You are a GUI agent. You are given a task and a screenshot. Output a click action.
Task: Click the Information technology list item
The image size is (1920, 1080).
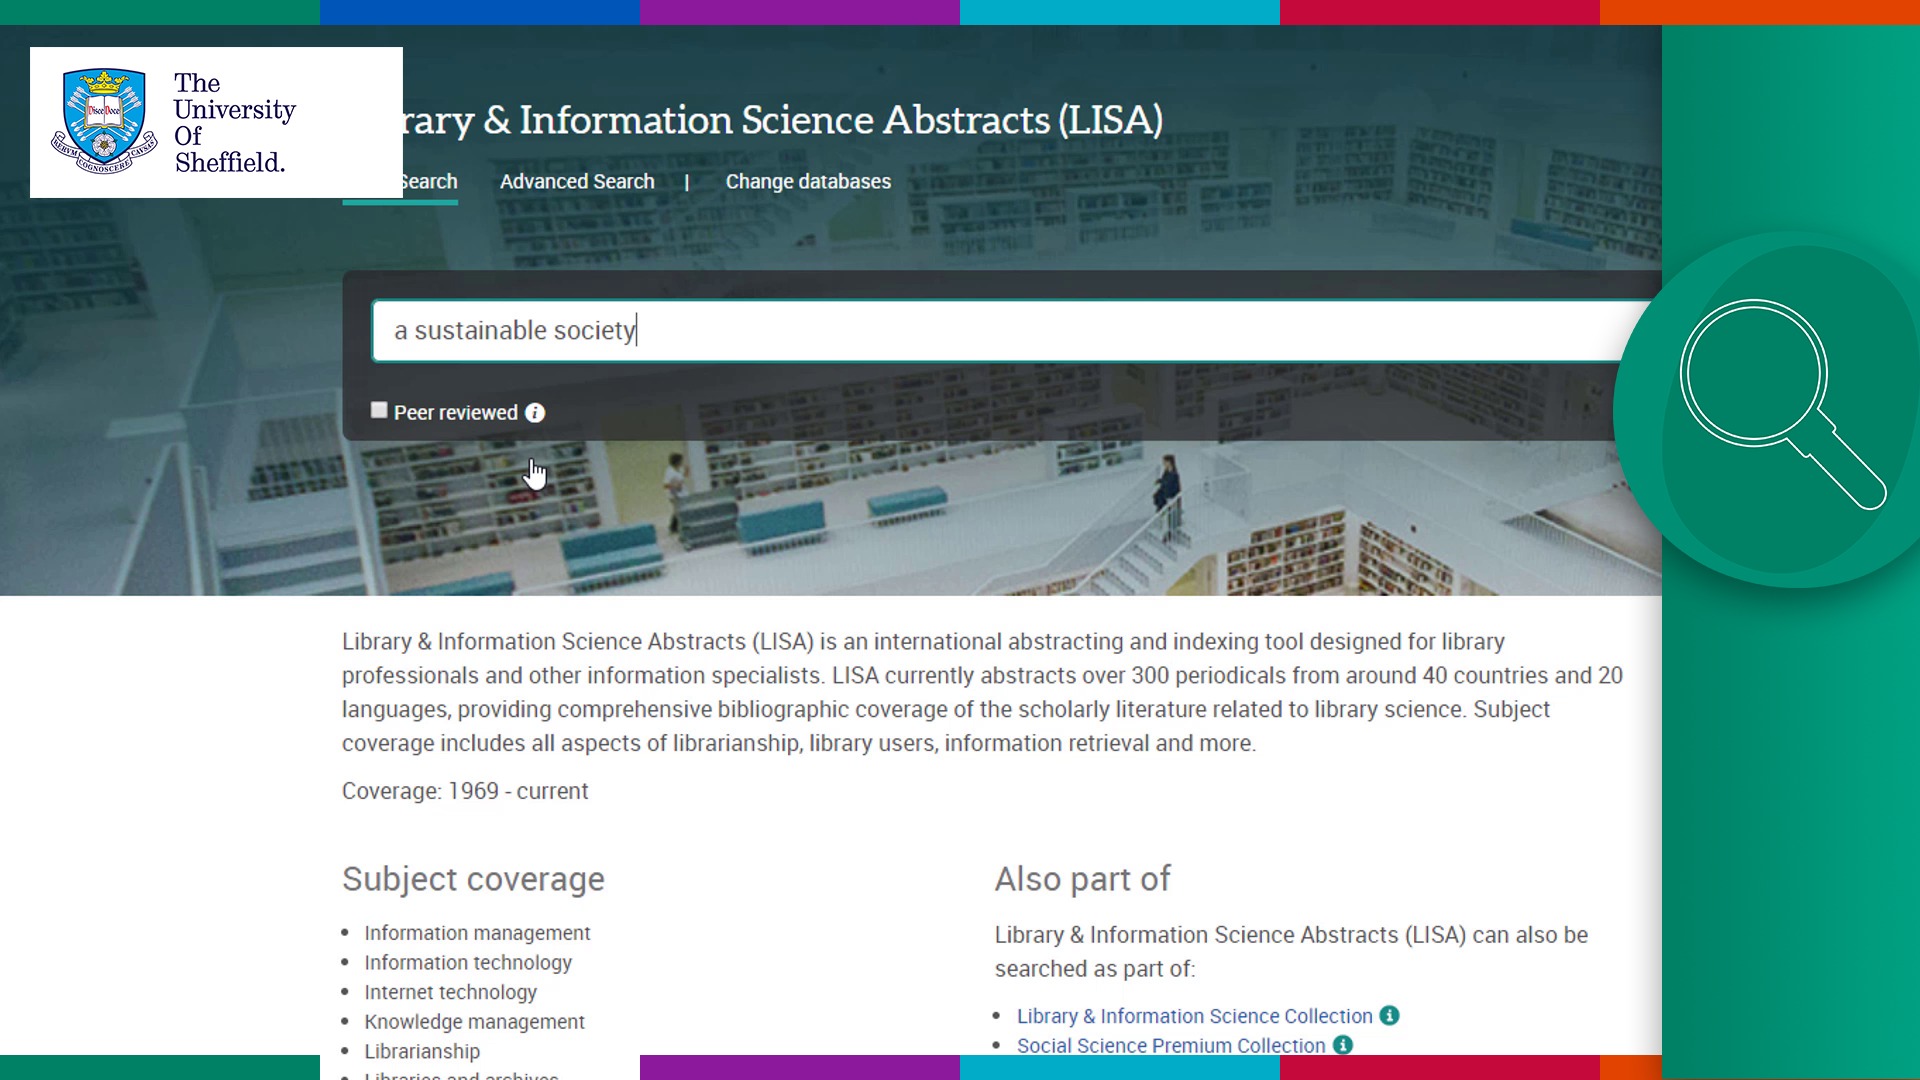[x=468, y=963]
